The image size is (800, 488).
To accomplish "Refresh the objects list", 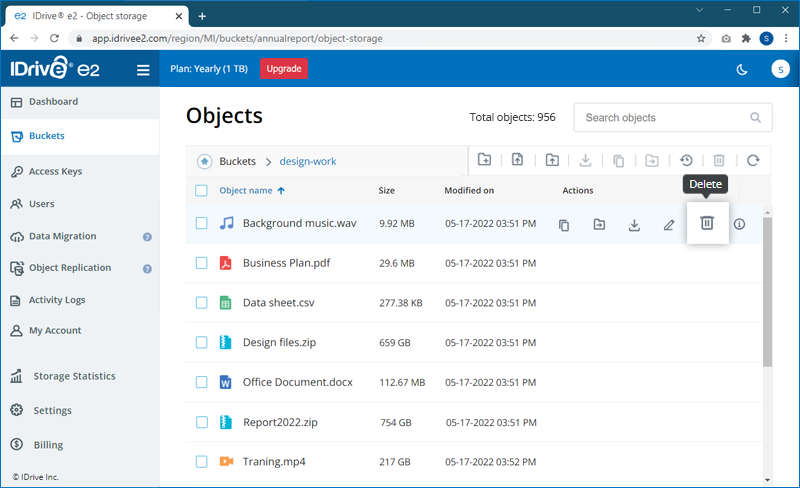I will coord(753,160).
